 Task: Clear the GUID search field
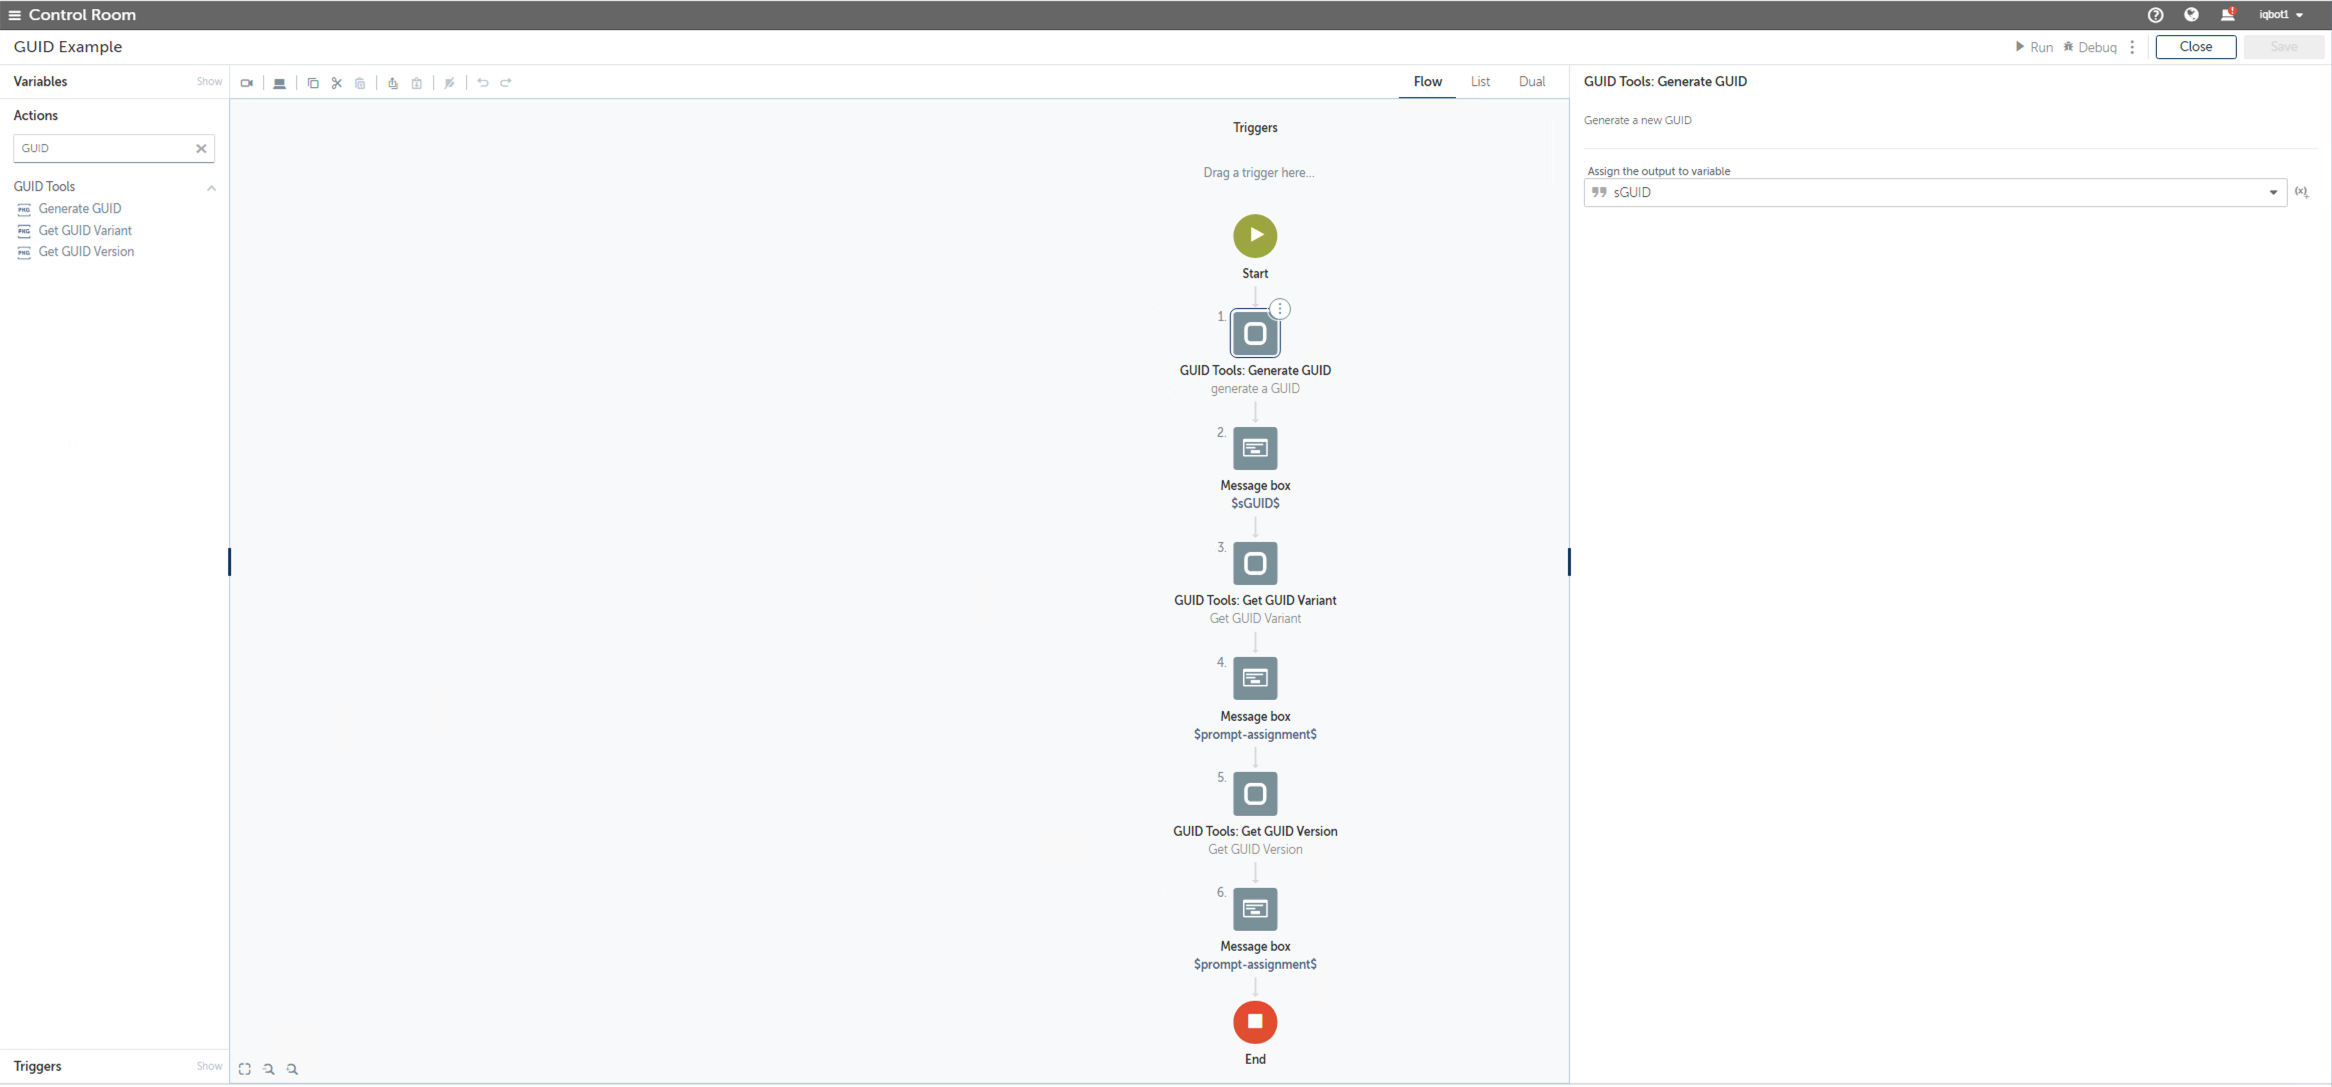pyautogui.click(x=201, y=148)
